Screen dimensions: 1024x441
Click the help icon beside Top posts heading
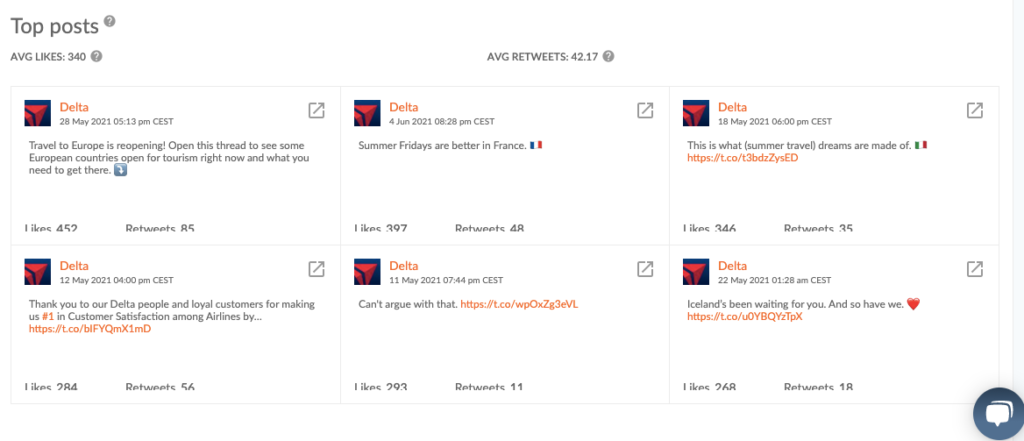click(x=109, y=21)
